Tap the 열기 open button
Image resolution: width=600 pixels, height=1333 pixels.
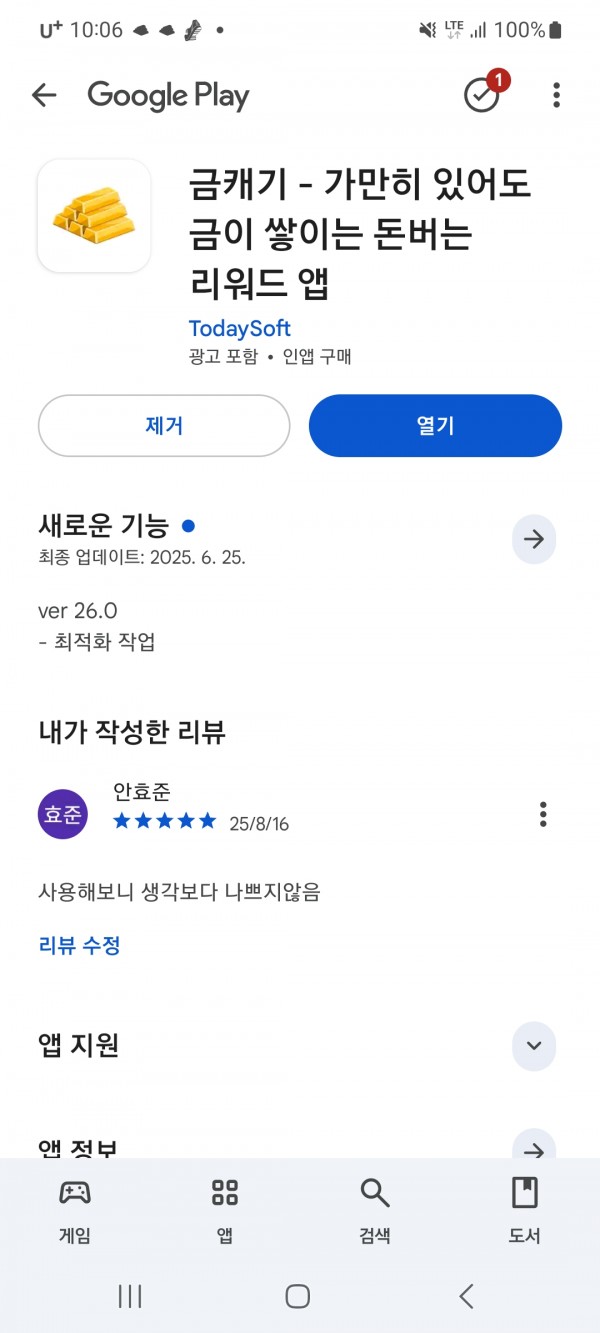click(x=436, y=425)
